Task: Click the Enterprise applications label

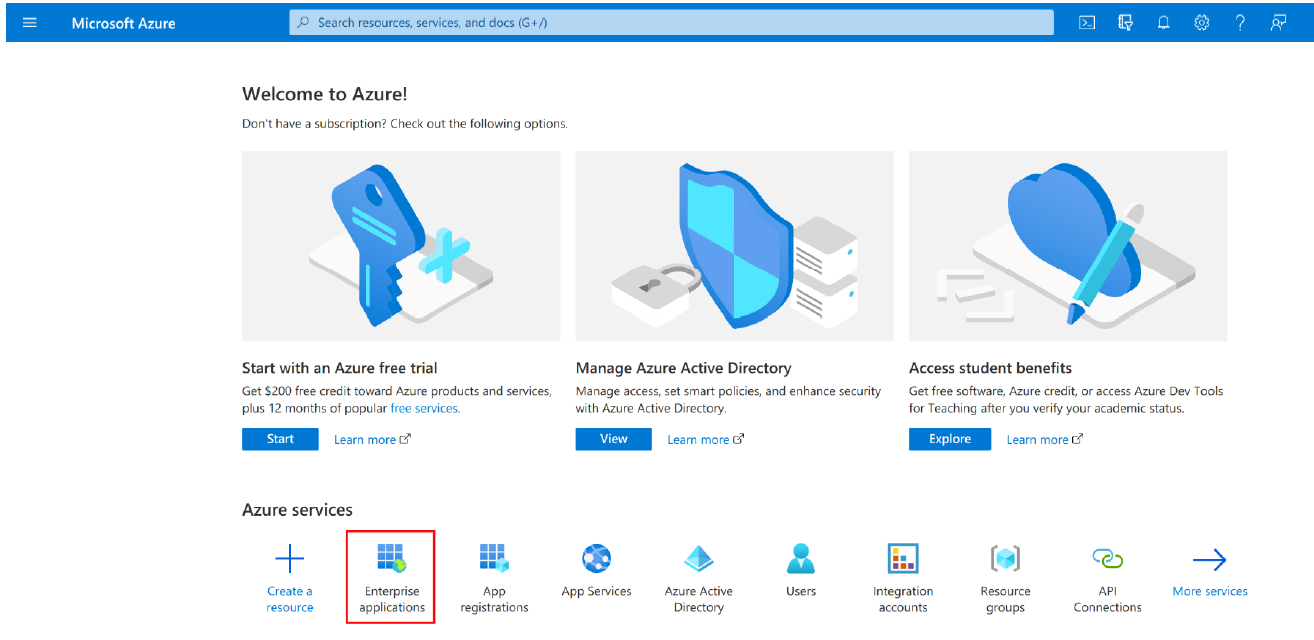Action: [x=392, y=599]
